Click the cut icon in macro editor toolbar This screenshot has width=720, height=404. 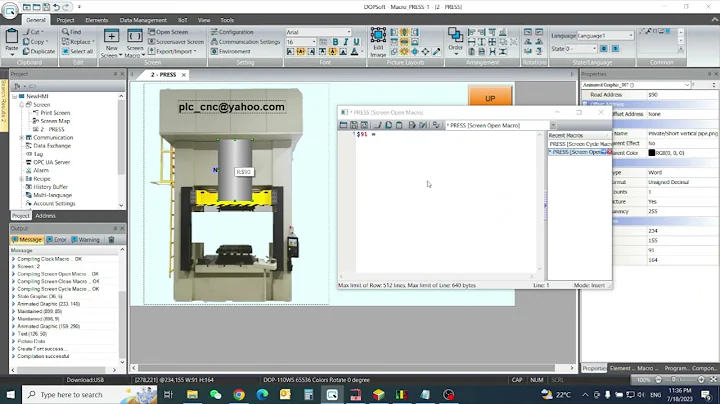click(378, 125)
